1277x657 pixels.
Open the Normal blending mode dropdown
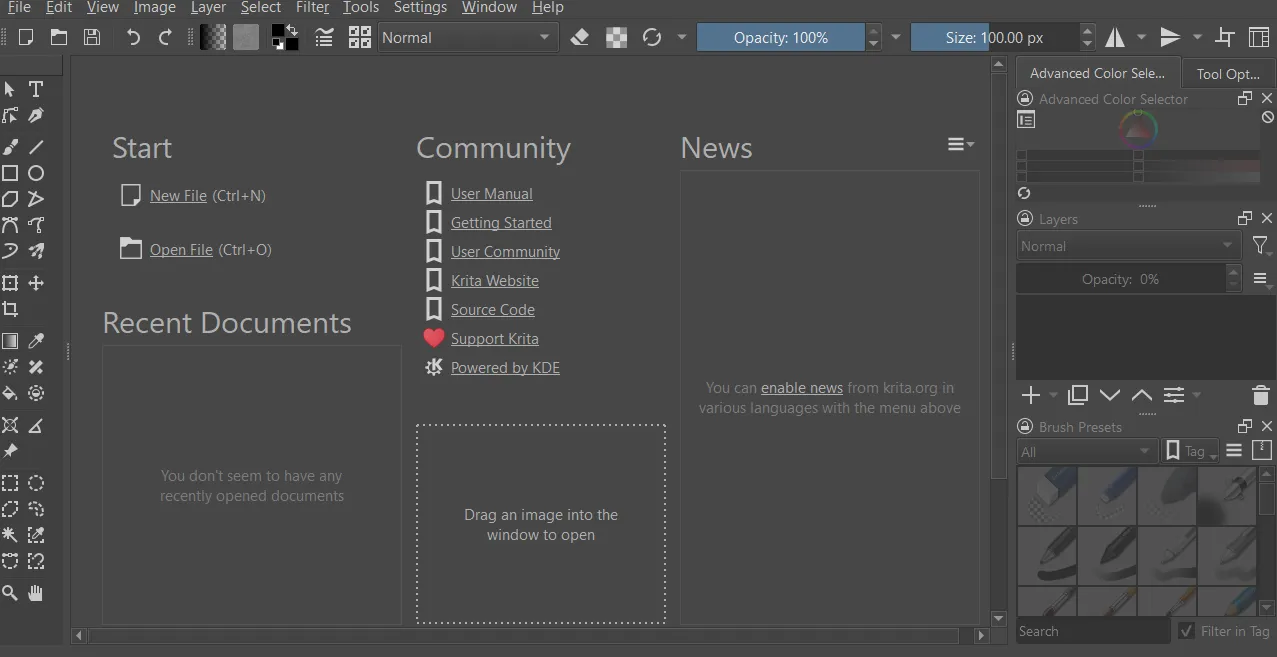coord(466,38)
